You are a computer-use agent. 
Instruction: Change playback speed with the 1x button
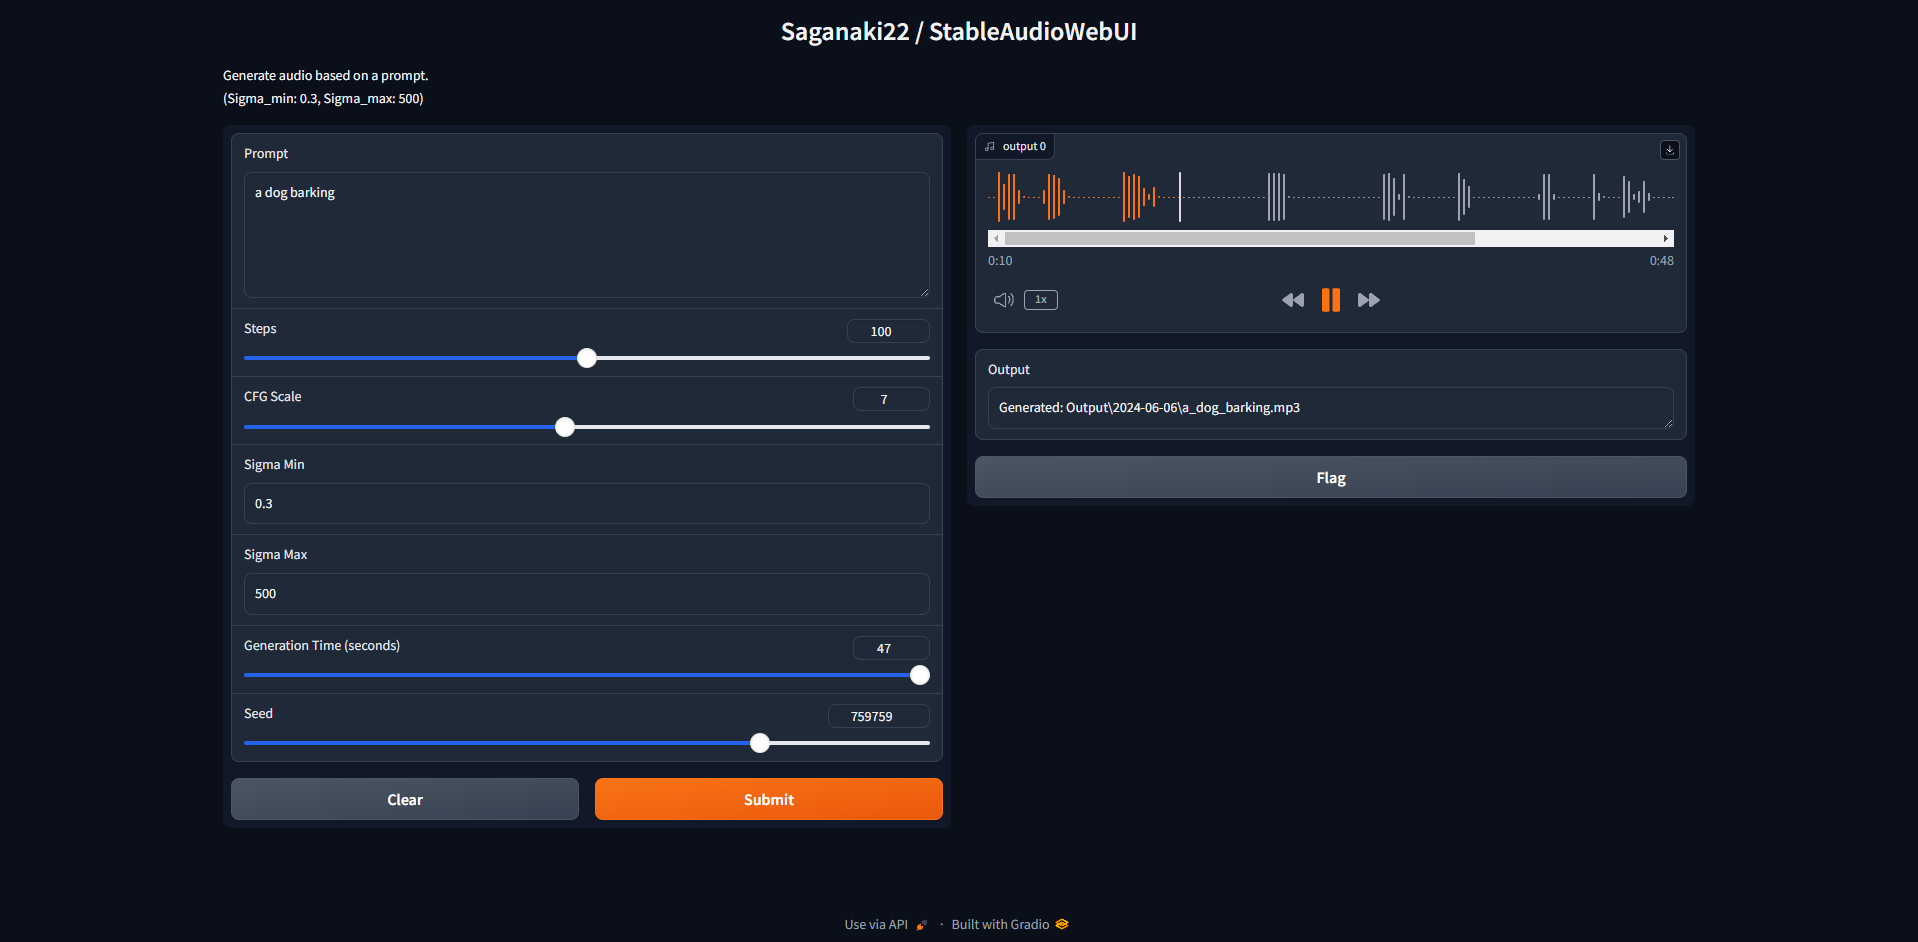click(x=1040, y=300)
